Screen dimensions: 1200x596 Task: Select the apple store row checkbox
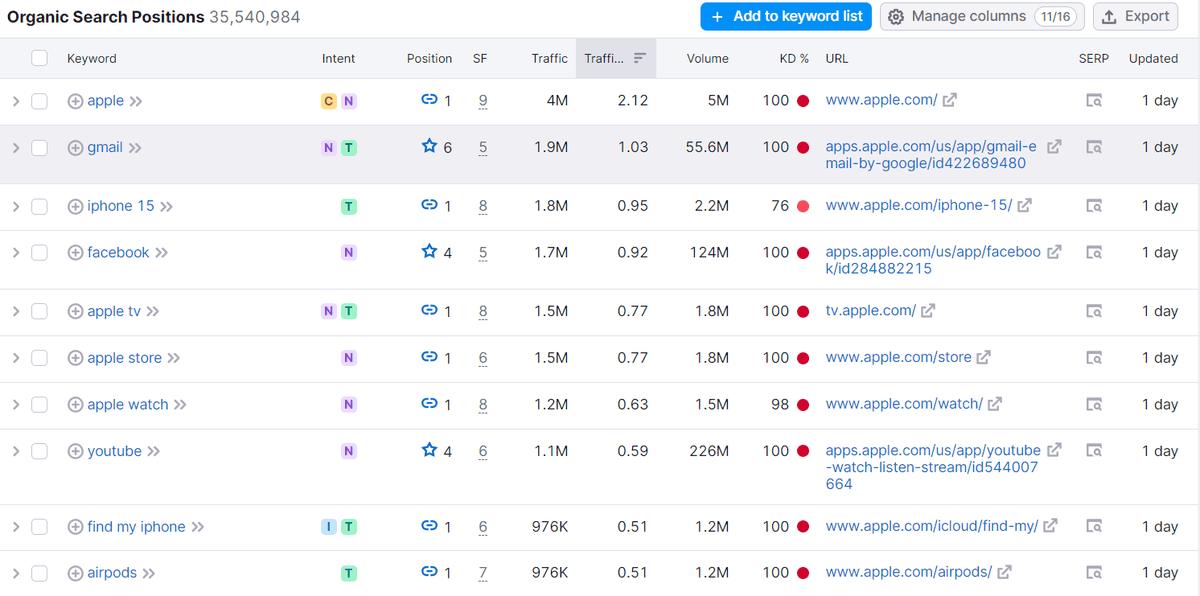coord(39,358)
